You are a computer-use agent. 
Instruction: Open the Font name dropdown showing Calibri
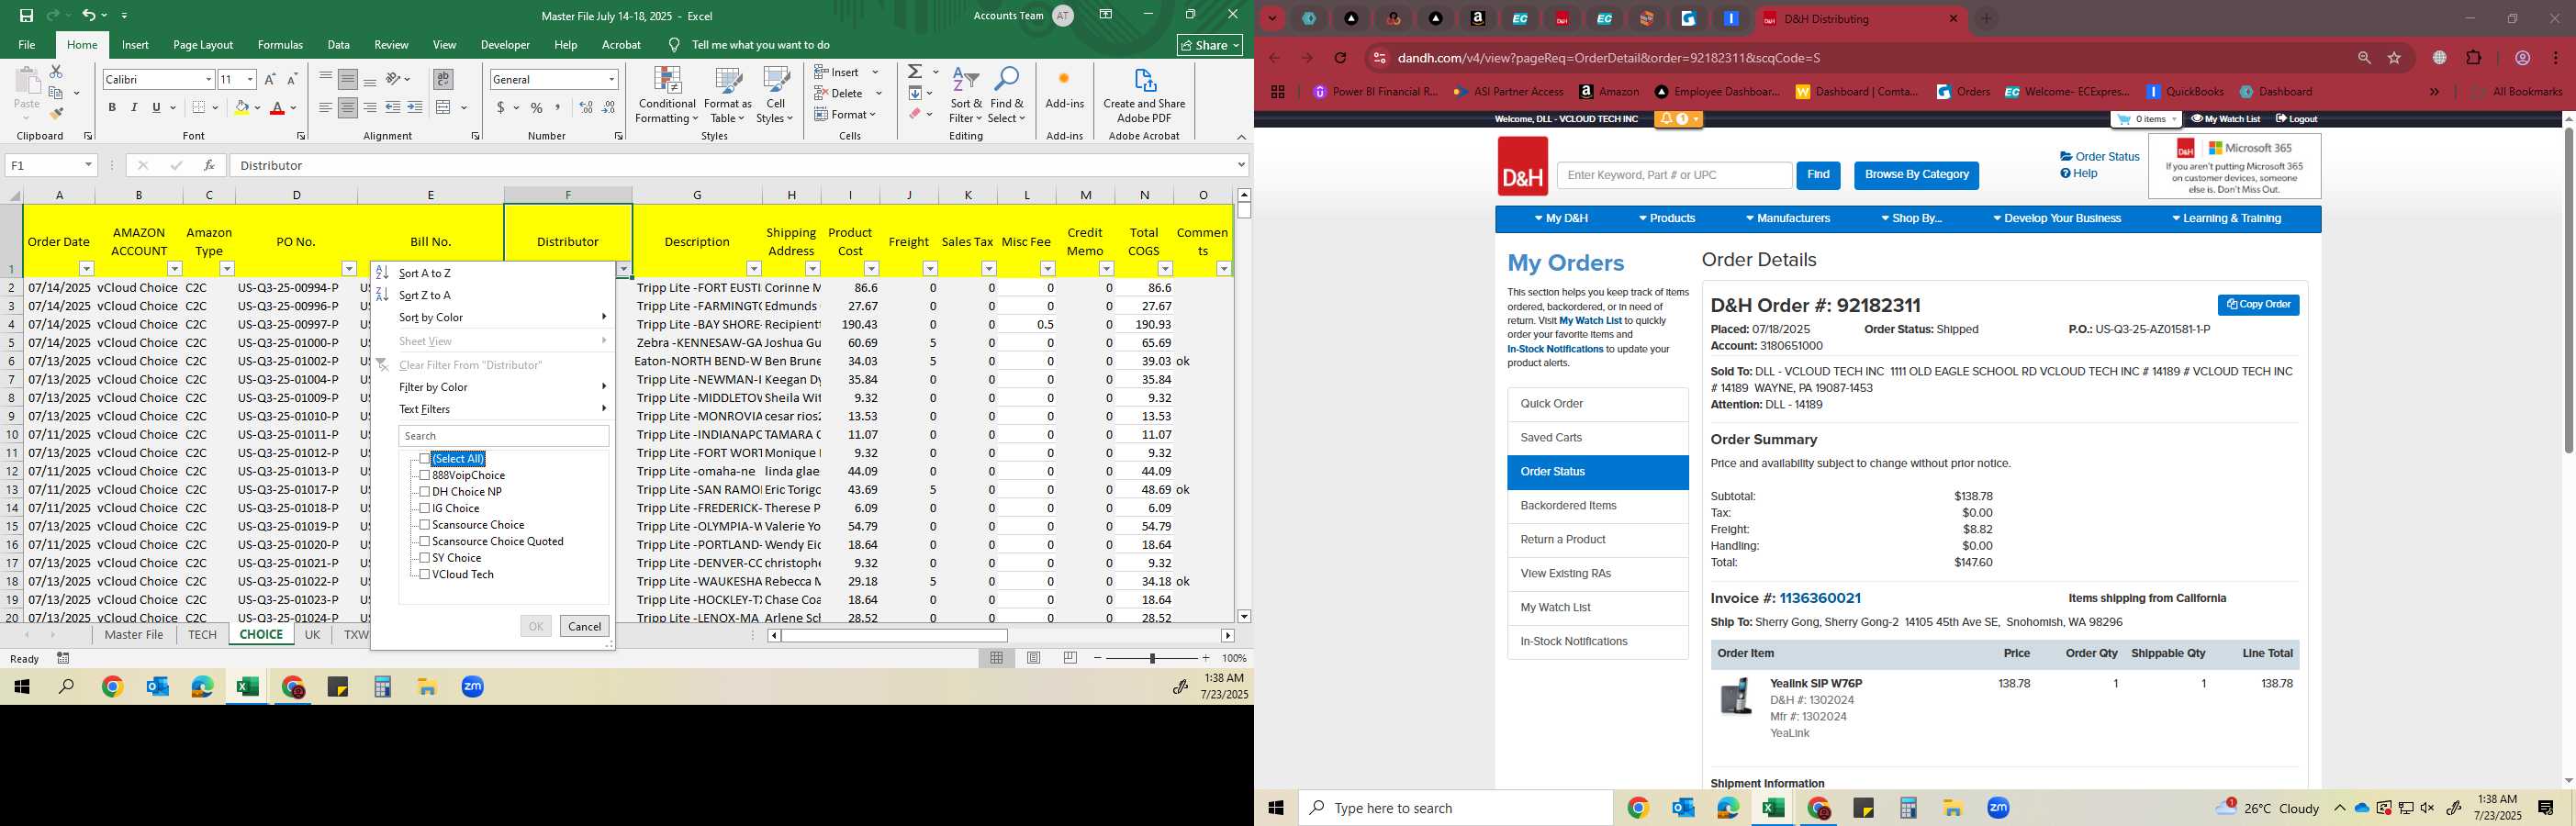(208, 79)
